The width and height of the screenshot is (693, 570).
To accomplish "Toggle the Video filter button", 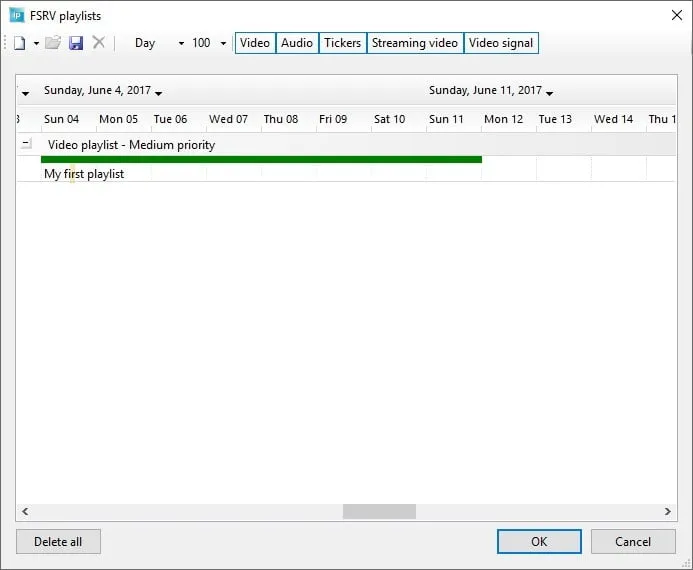I will coord(255,43).
